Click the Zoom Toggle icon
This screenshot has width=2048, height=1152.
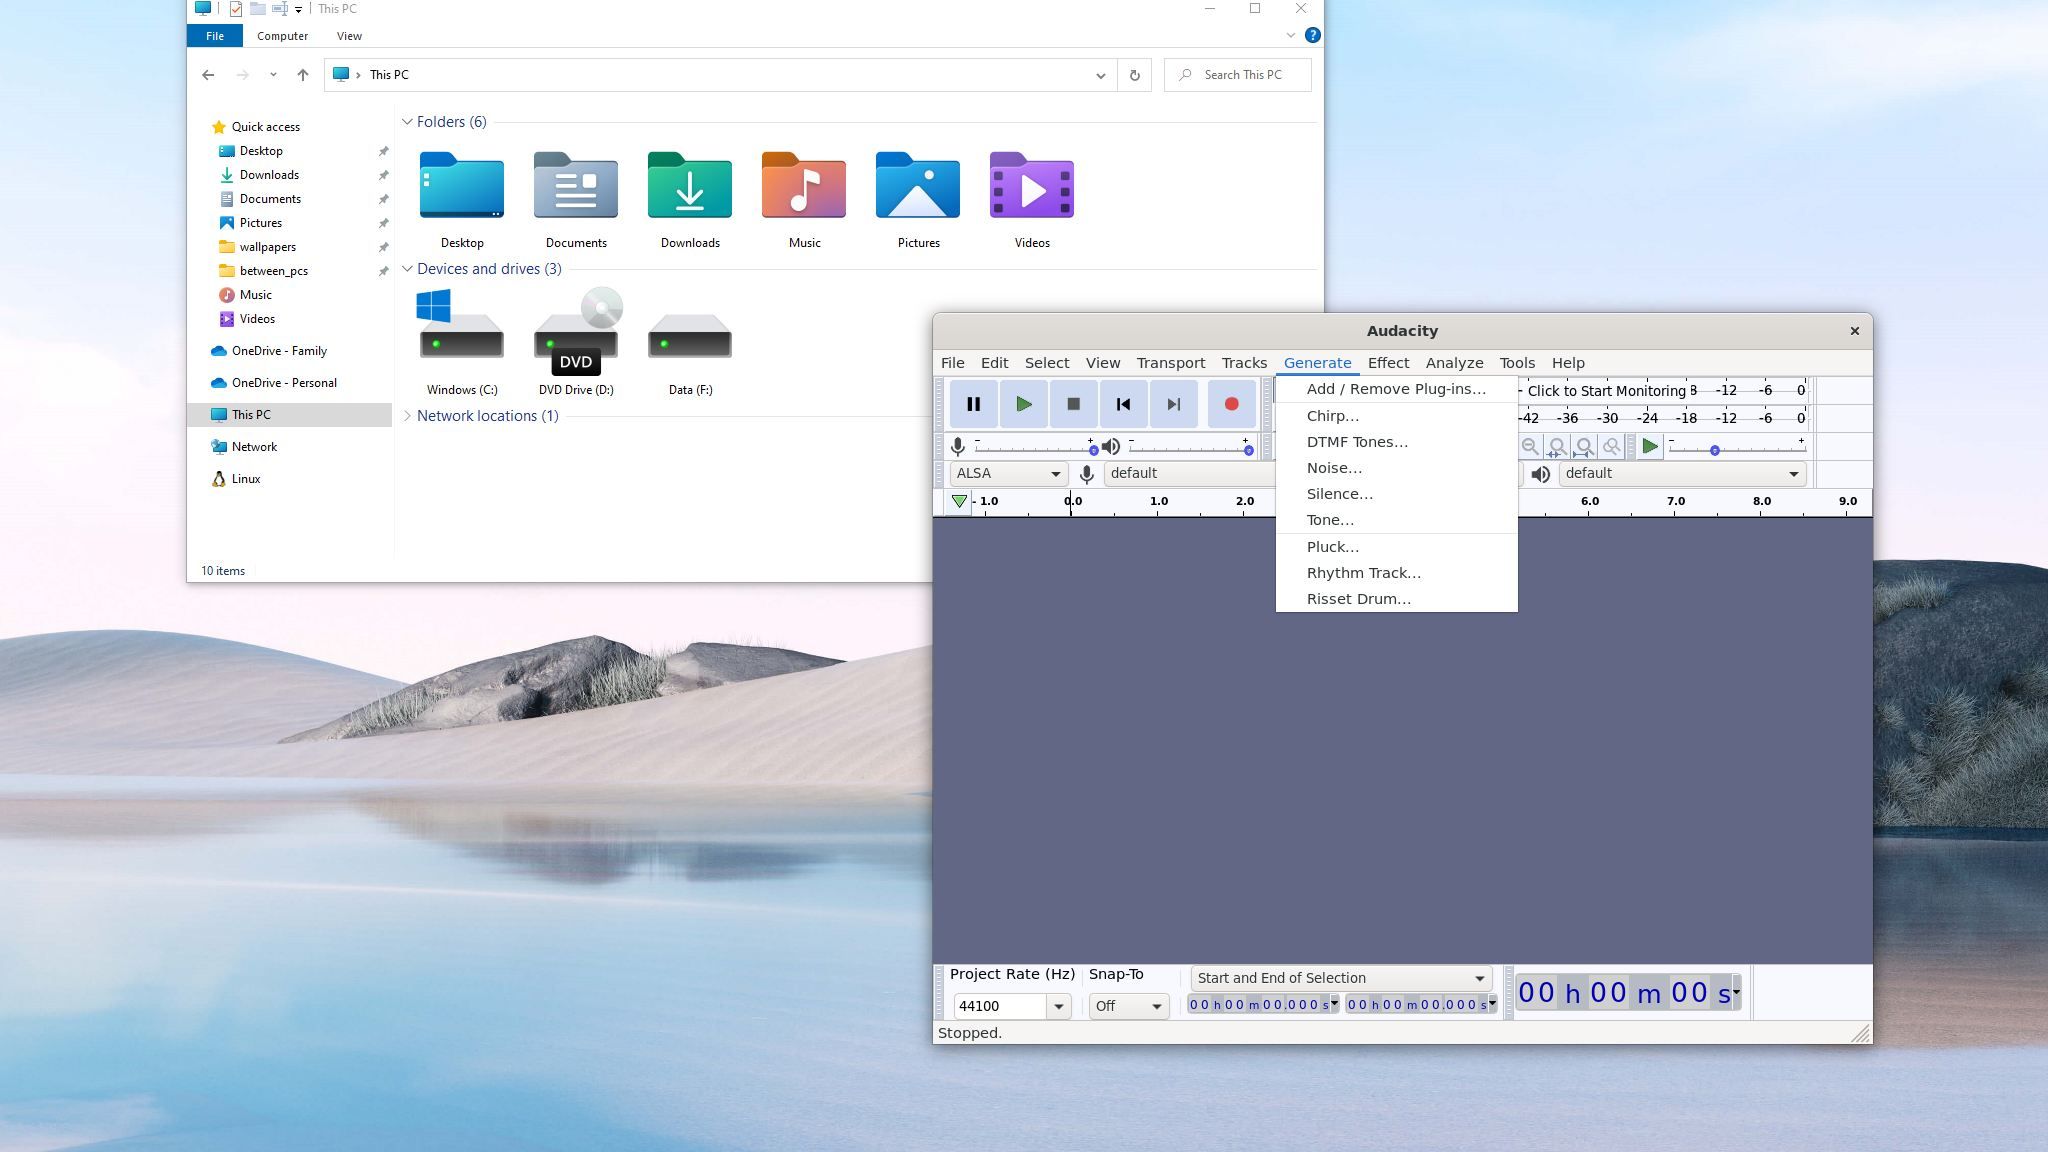click(x=1611, y=447)
